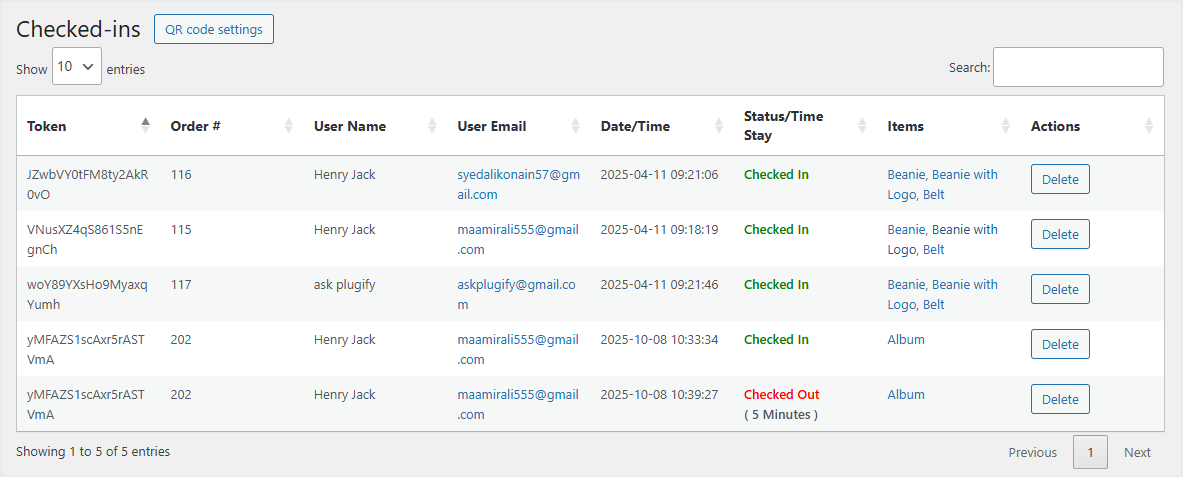This screenshot has height=477, width=1183.
Task: Sort entries by Date/Time arrows
Action: click(719, 126)
